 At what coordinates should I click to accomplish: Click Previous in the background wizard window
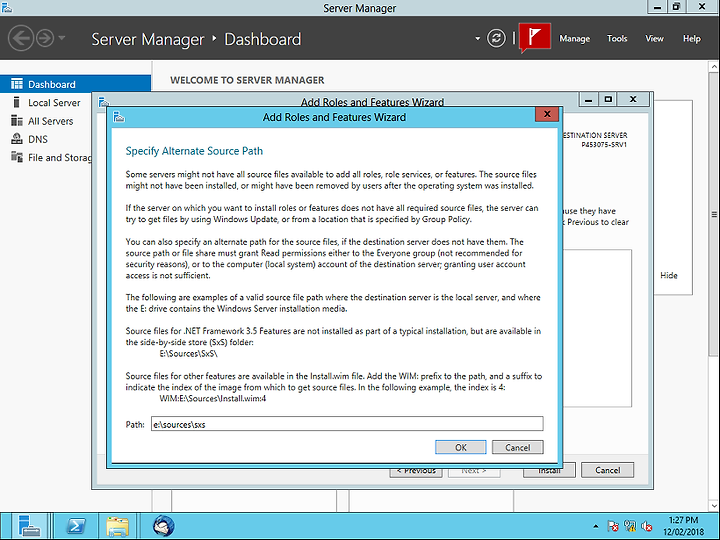[416, 472]
